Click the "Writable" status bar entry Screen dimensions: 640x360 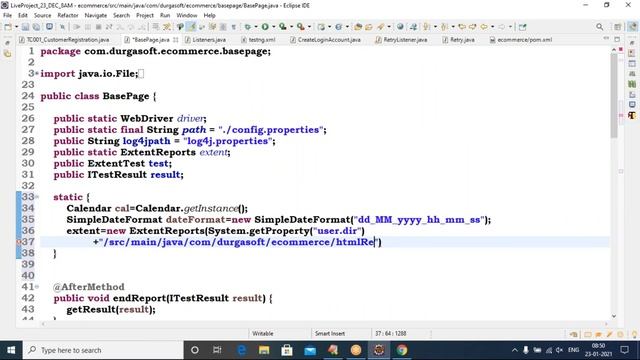pos(263,333)
